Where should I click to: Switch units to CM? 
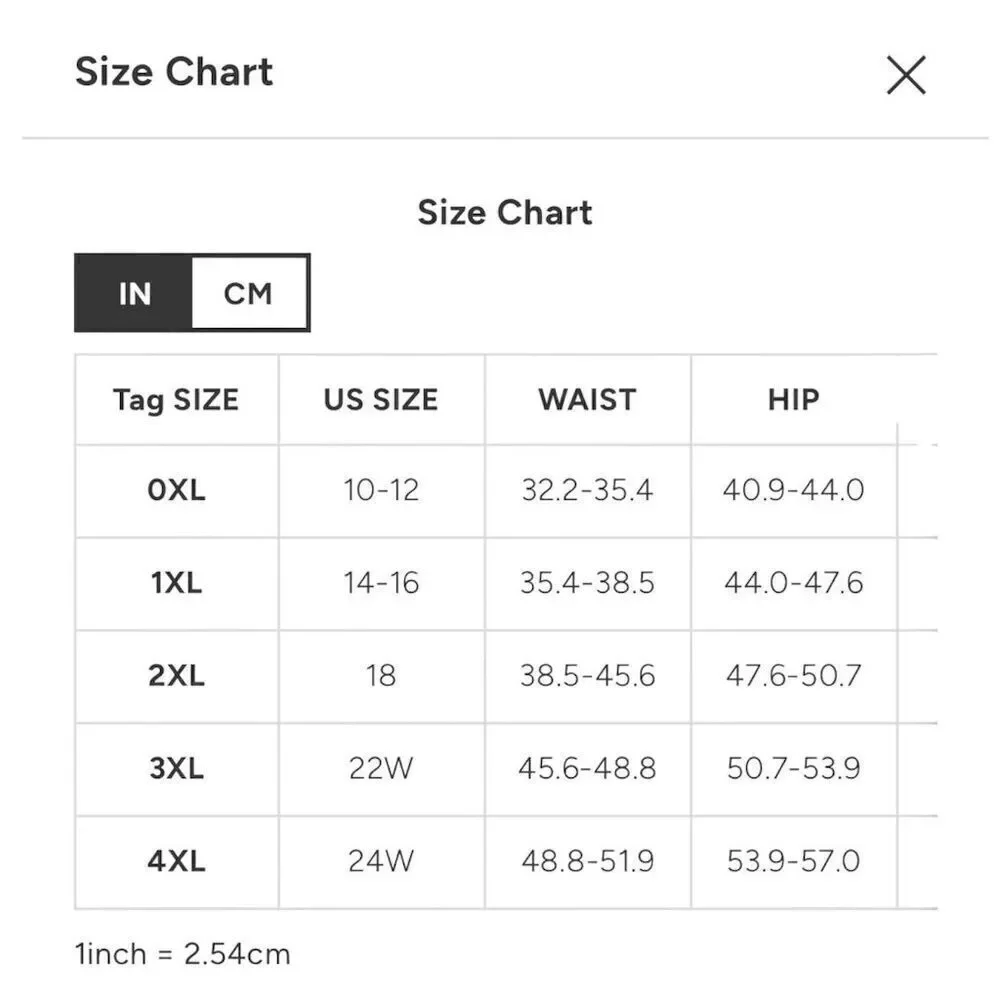point(249,293)
